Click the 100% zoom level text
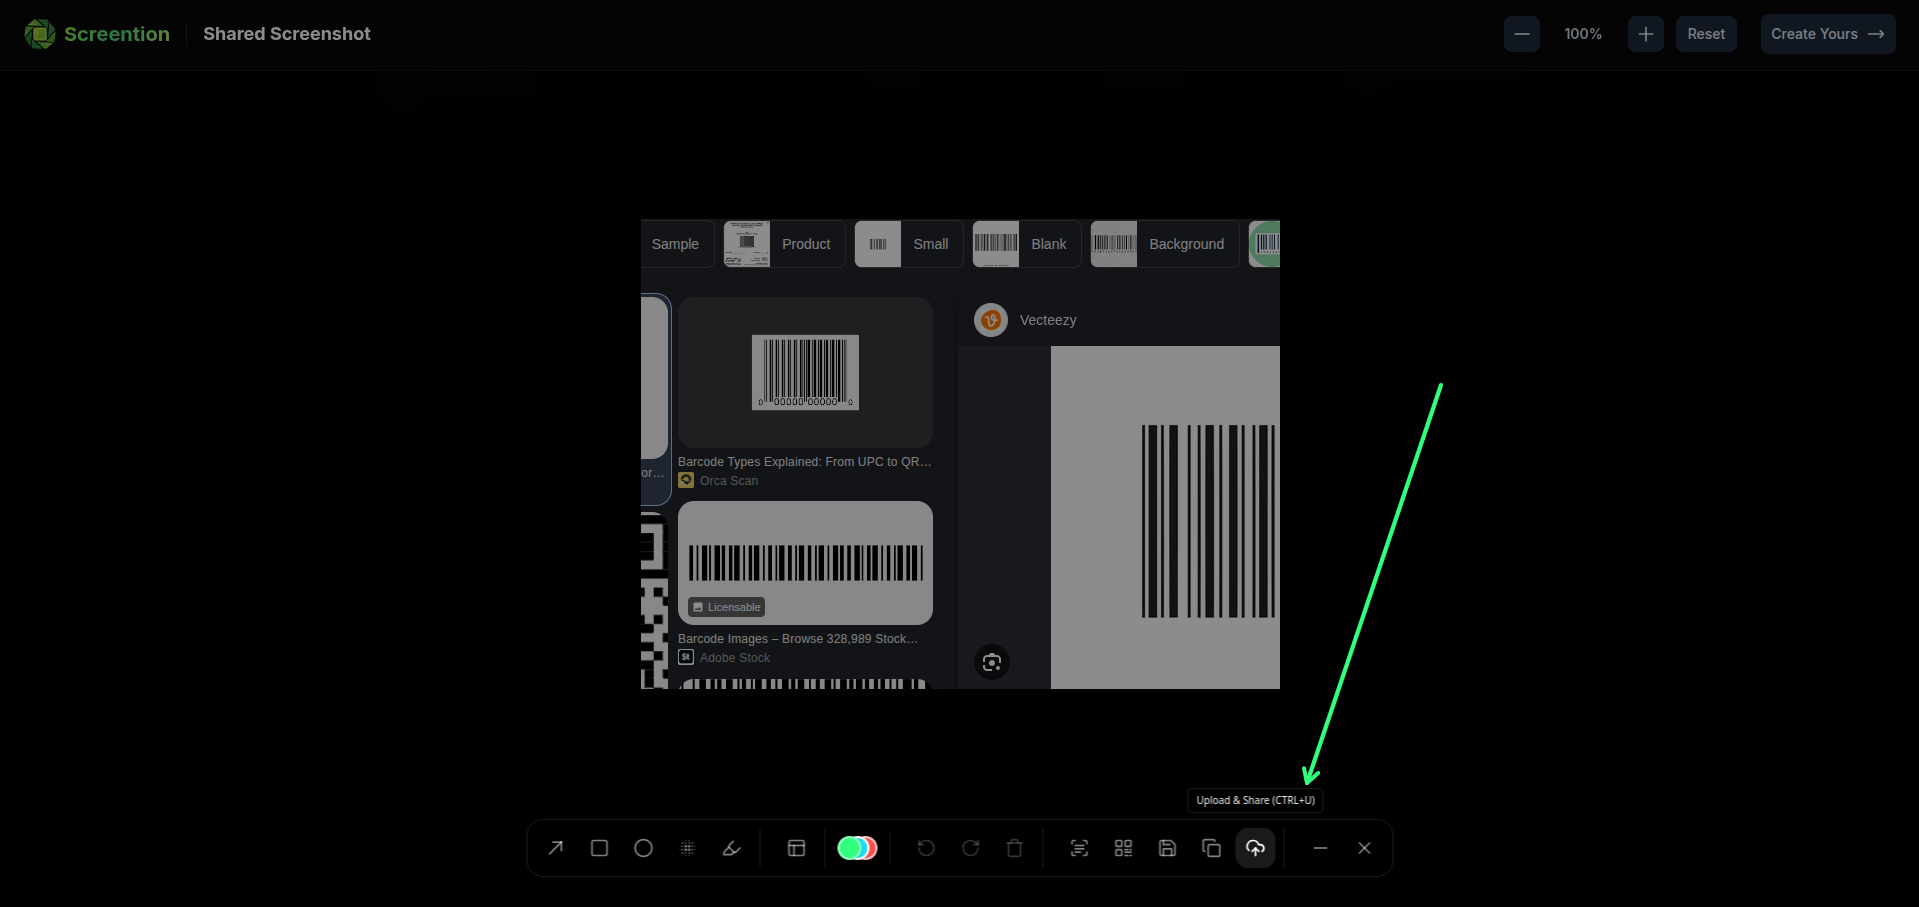 (1583, 34)
